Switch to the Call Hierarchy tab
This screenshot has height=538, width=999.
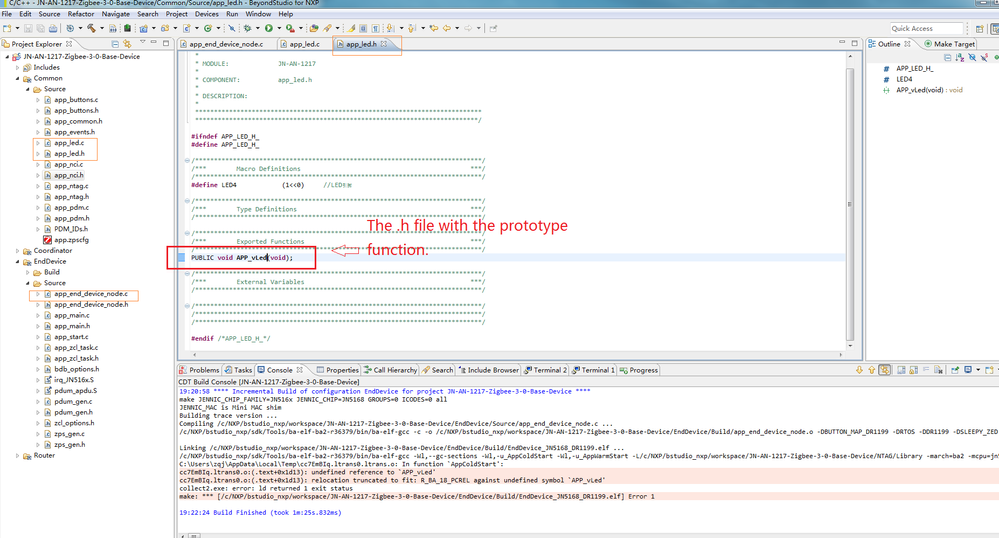click(x=391, y=370)
